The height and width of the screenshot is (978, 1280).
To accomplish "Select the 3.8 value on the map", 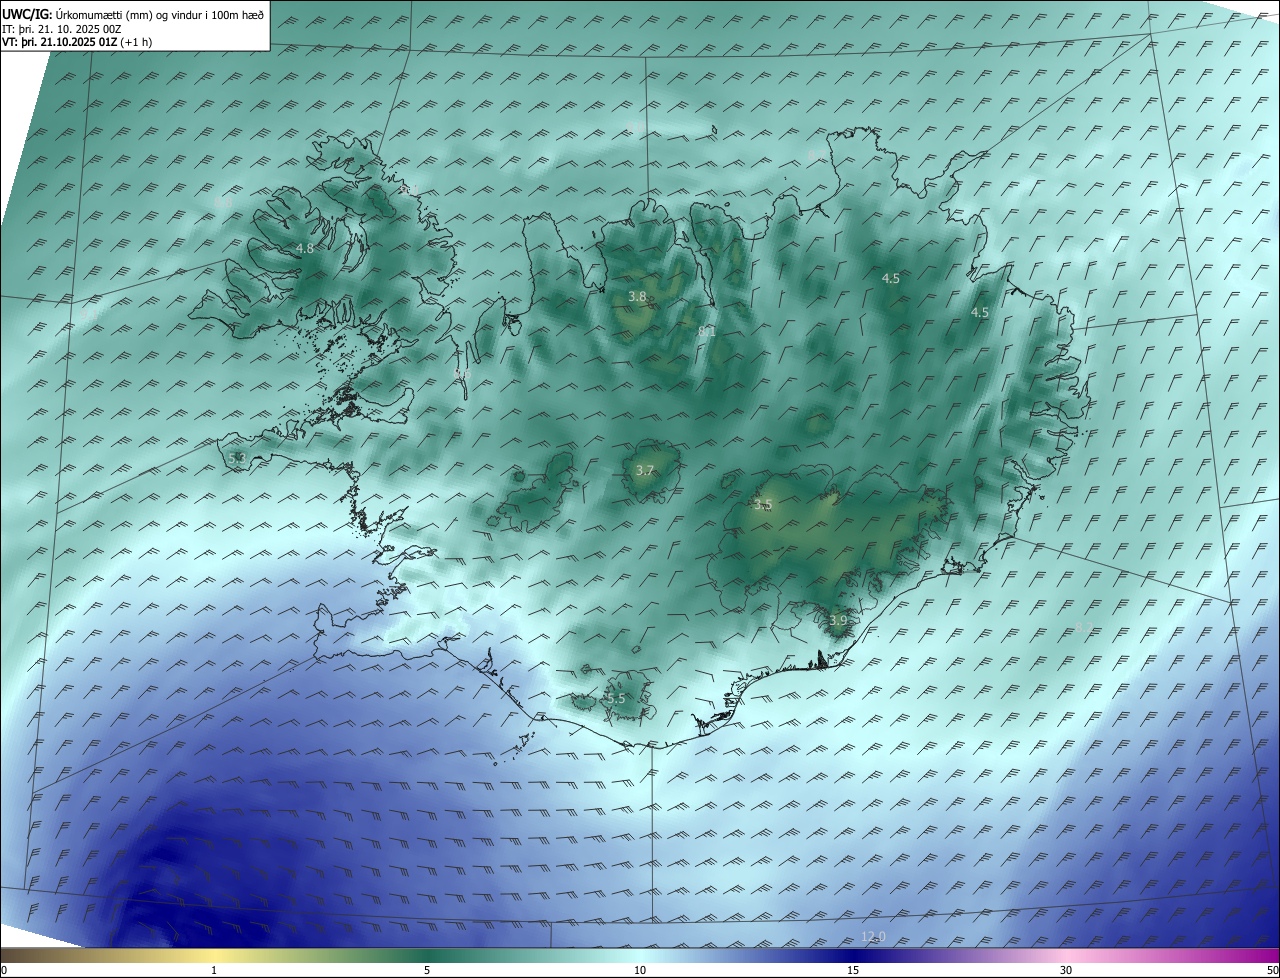I will click(637, 296).
